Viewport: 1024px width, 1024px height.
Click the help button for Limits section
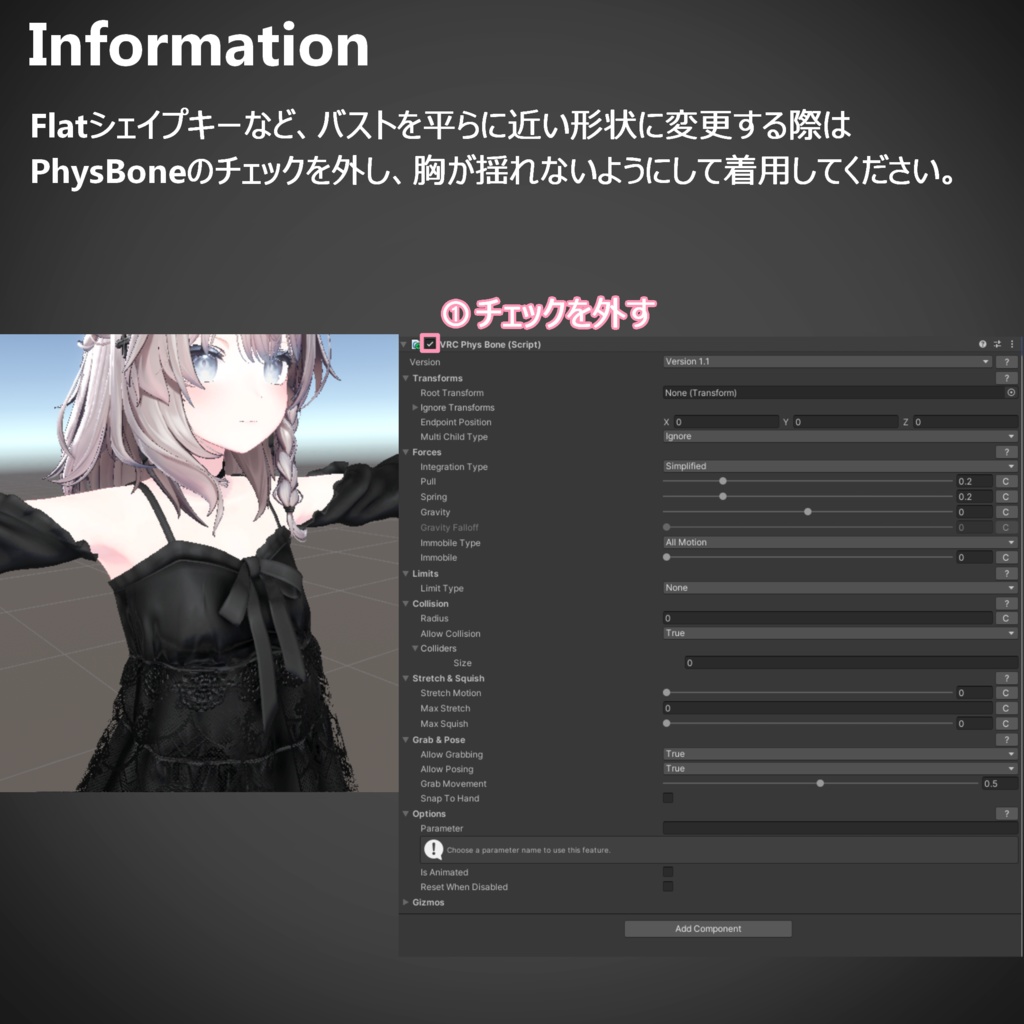pyautogui.click(x=1006, y=573)
